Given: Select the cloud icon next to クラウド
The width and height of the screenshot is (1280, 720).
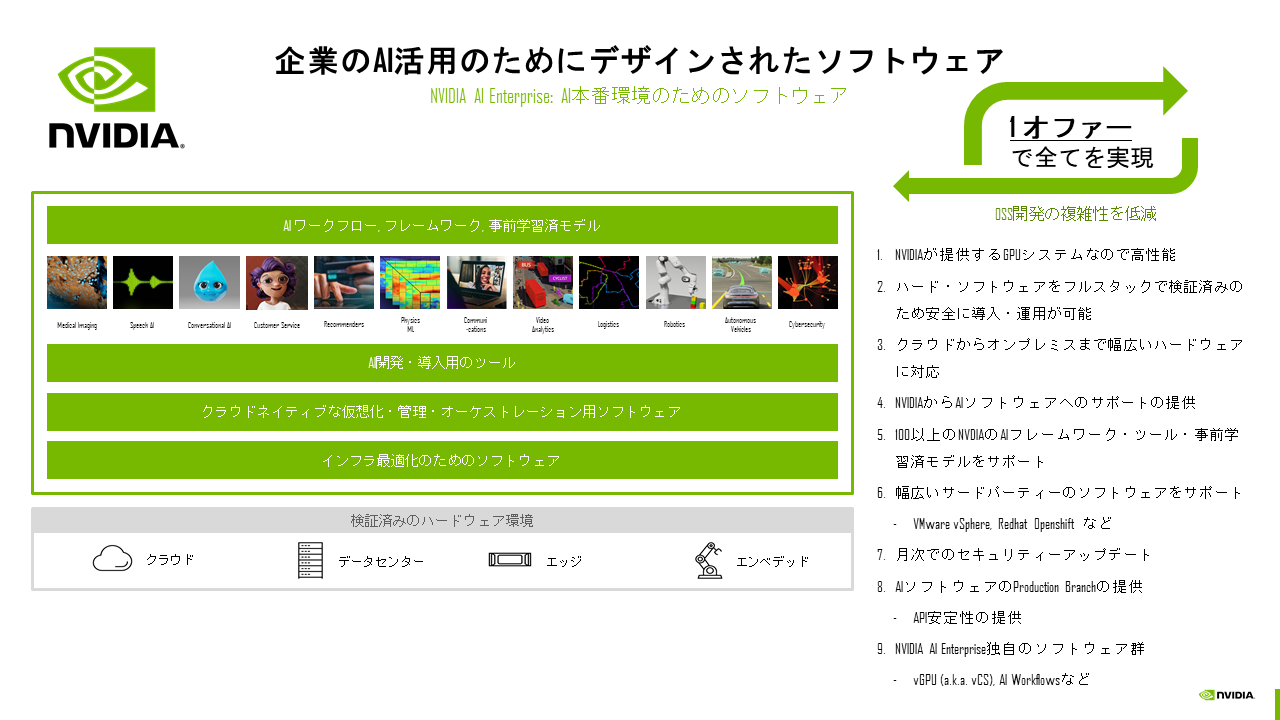Looking at the screenshot, I should point(113,559).
